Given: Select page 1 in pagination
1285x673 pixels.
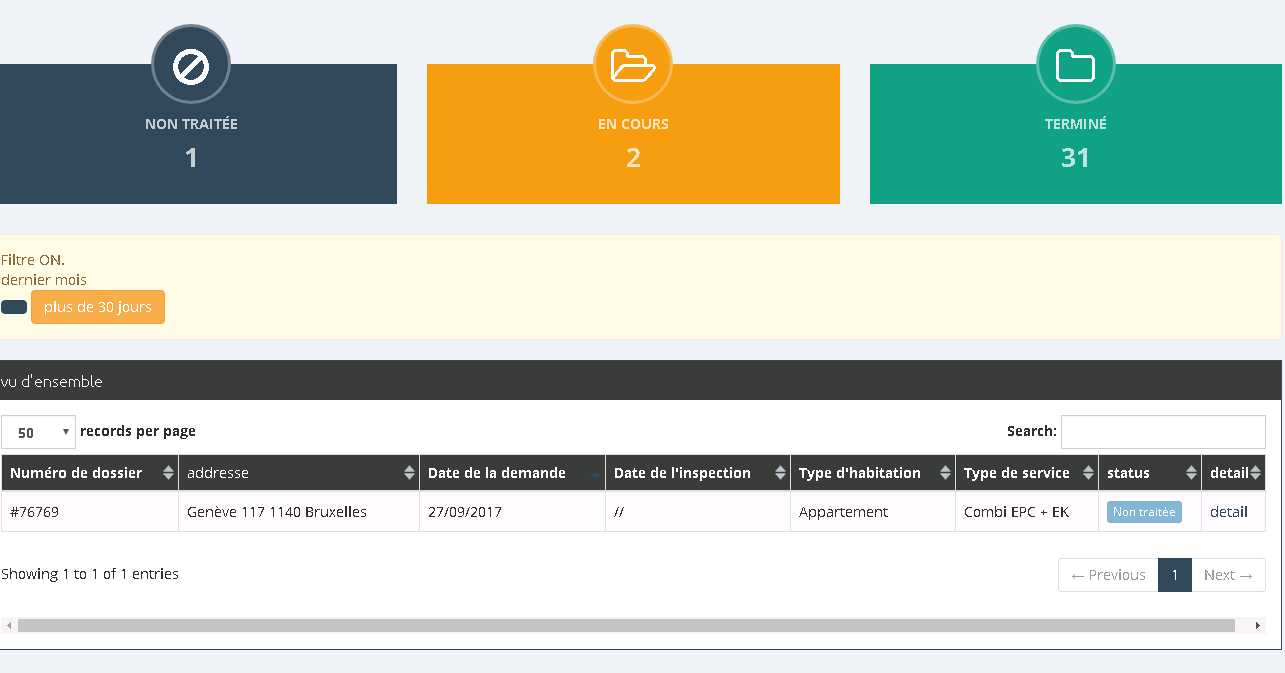Looking at the screenshot, I should [1175, 575].
